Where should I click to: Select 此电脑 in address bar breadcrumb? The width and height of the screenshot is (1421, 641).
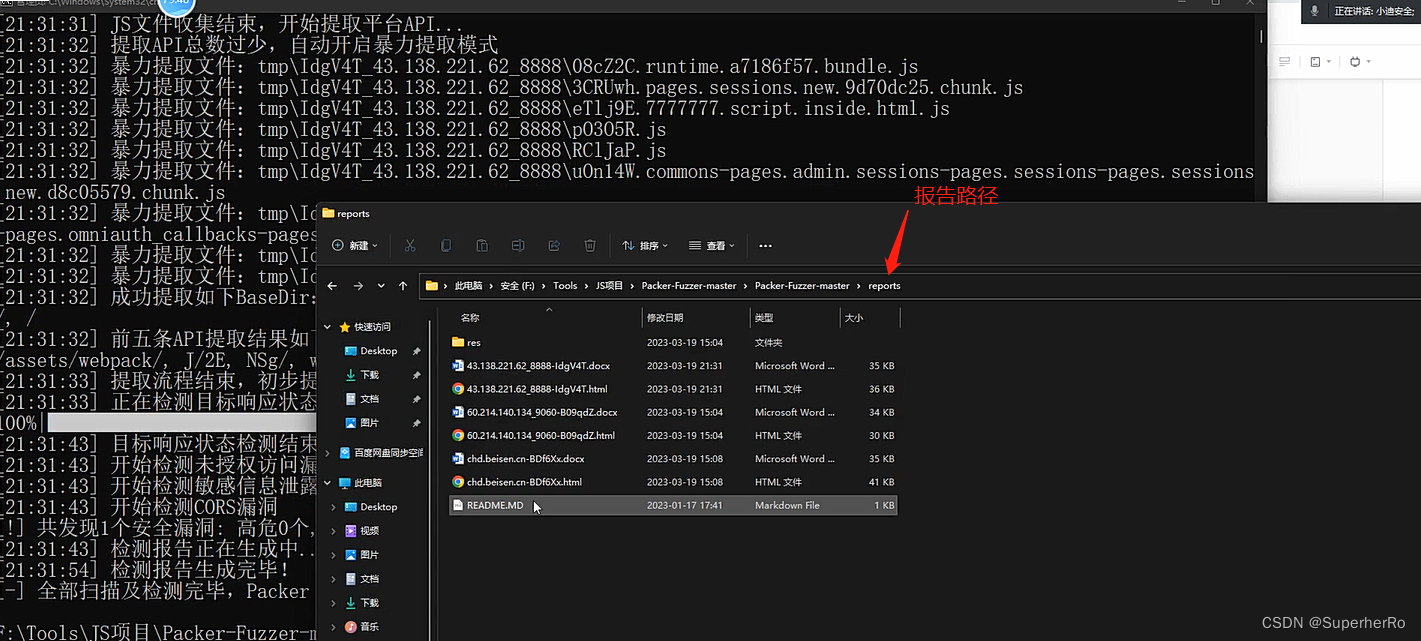(468, 286)
